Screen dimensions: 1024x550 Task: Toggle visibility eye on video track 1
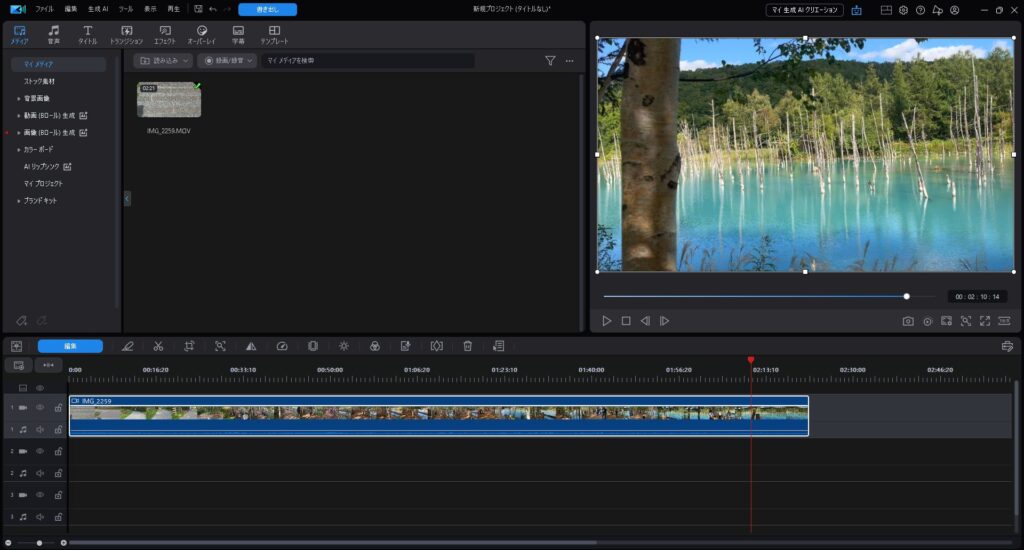[40, 408]
